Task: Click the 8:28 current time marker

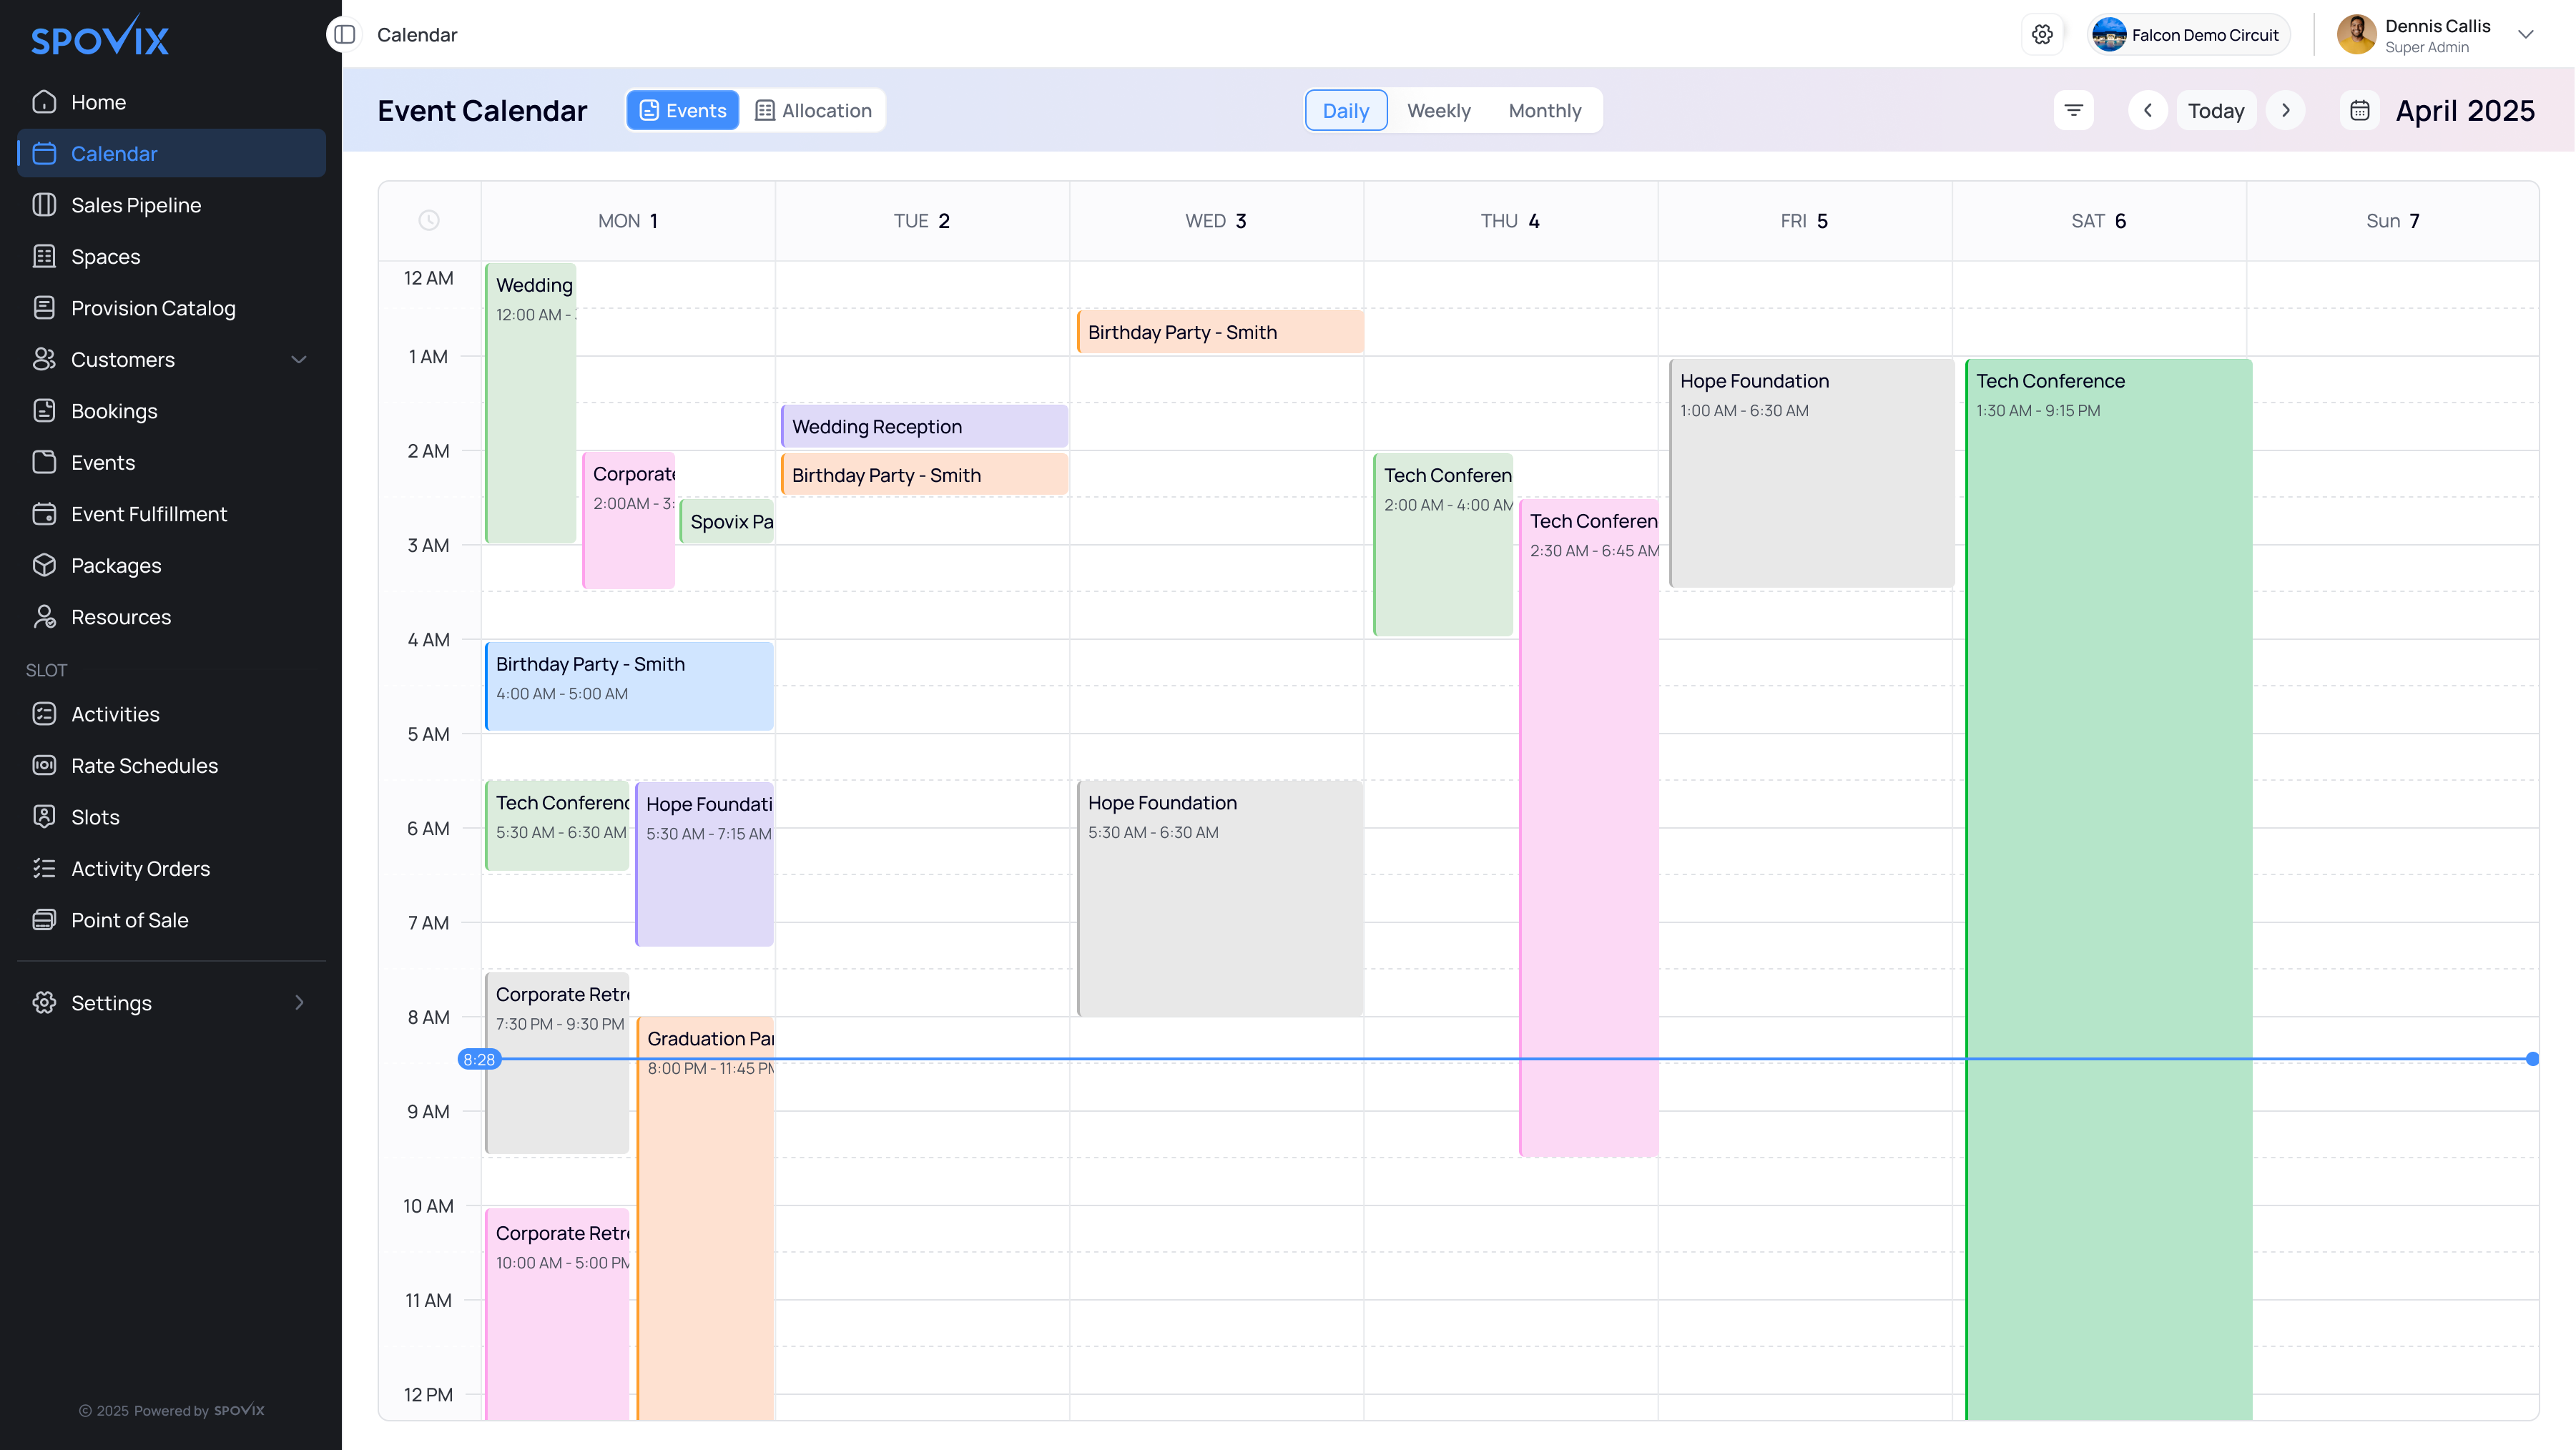Action: tap(479, 1059)
